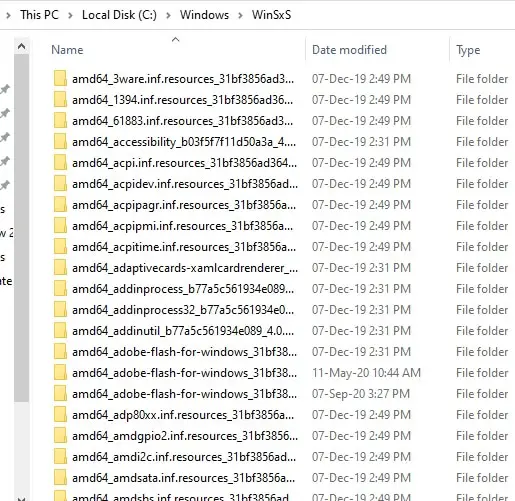Expand the chevron after Windows in breadcrumb
515x501 pixels.
[x=240, y=15]
